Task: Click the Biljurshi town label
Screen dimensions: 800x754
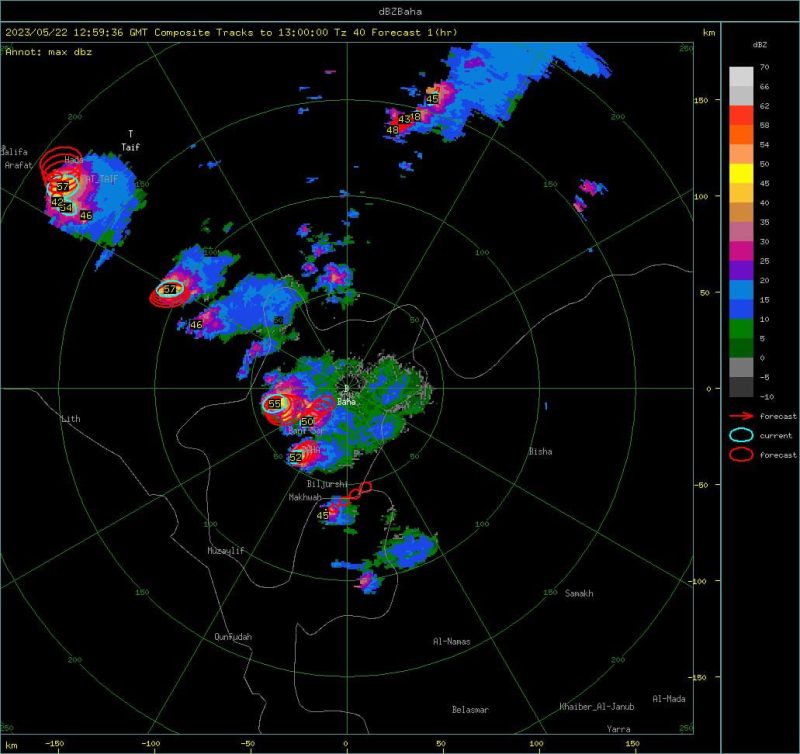Action: pos(327,483)
